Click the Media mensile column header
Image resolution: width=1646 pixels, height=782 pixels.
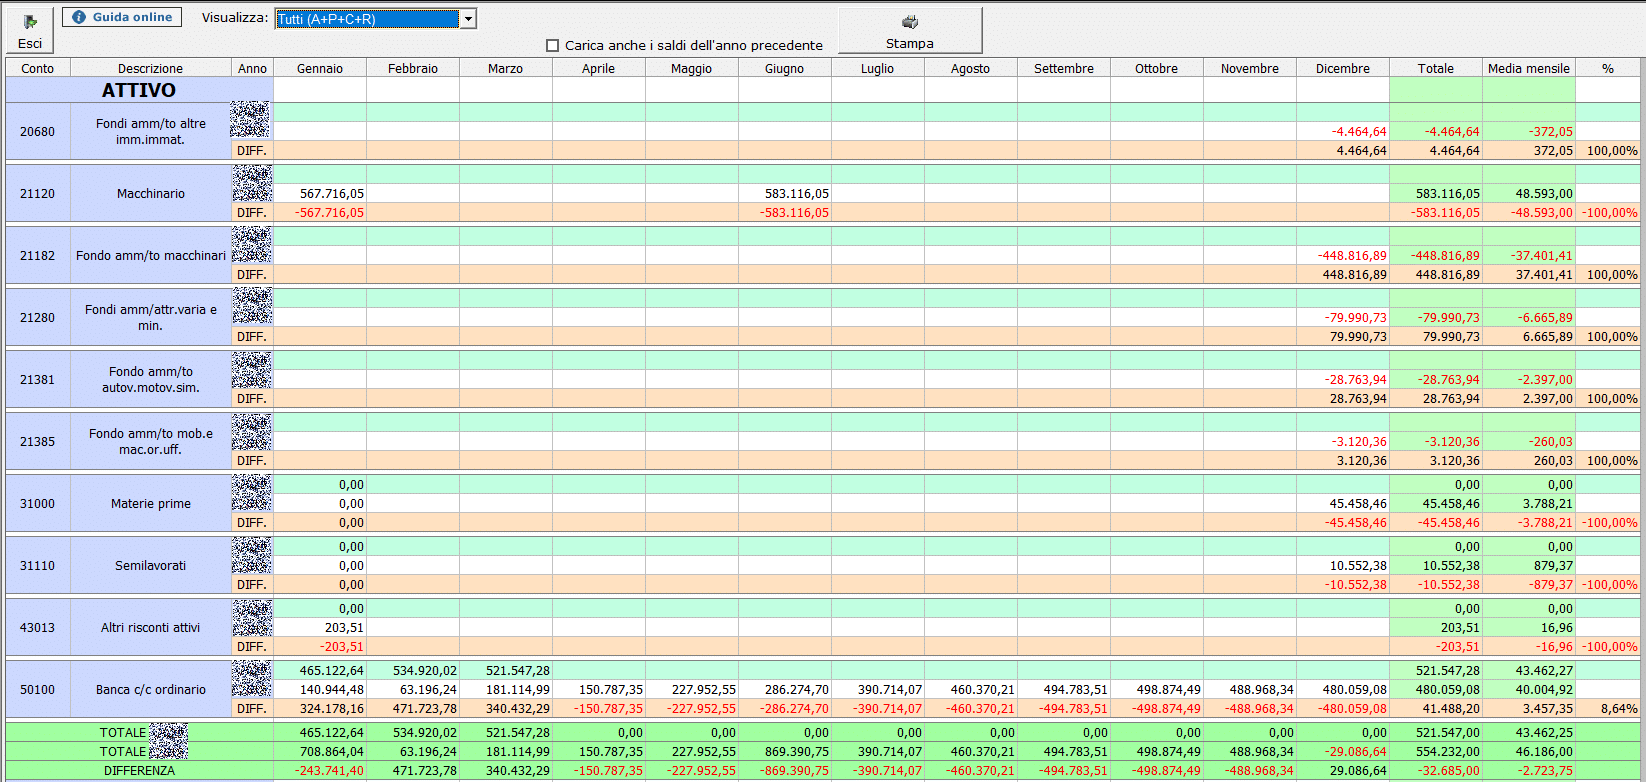tap(1528, 68)
